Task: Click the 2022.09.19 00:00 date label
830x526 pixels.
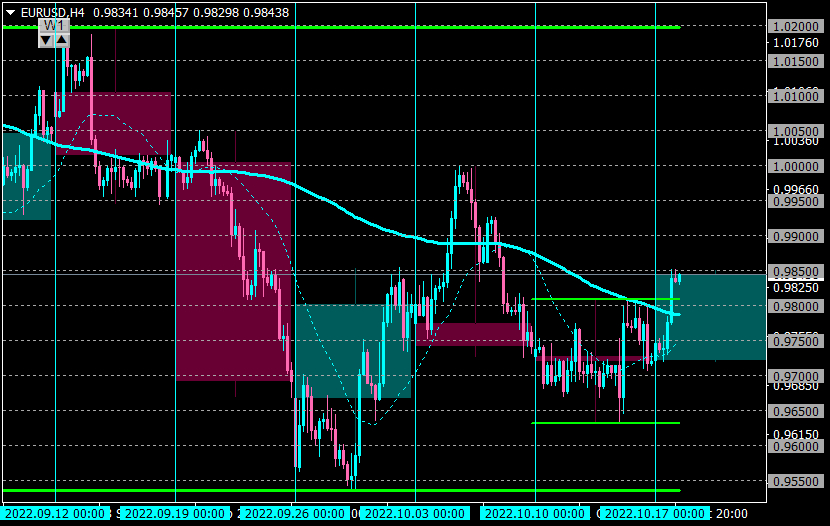Action: (x=175, y=513)
